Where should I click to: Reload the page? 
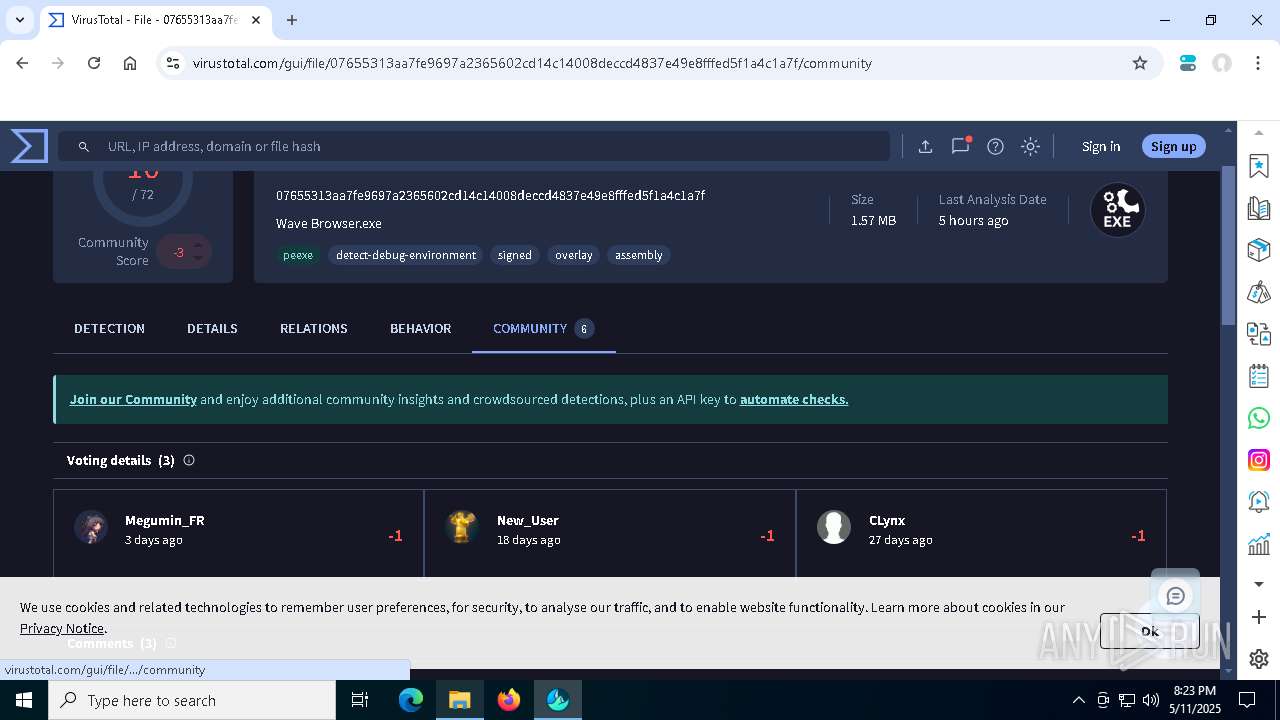94,63
